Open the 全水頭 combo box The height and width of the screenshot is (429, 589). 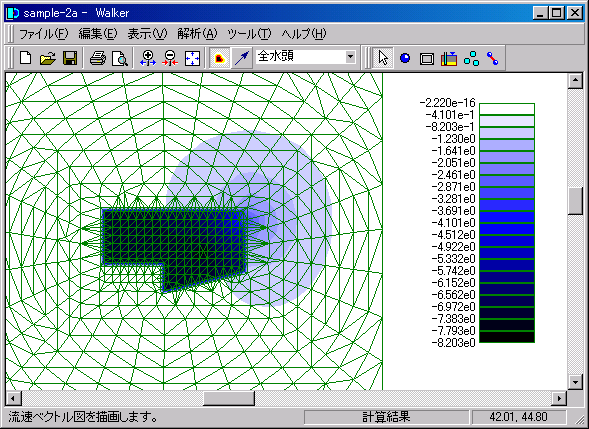click(306, 57)
